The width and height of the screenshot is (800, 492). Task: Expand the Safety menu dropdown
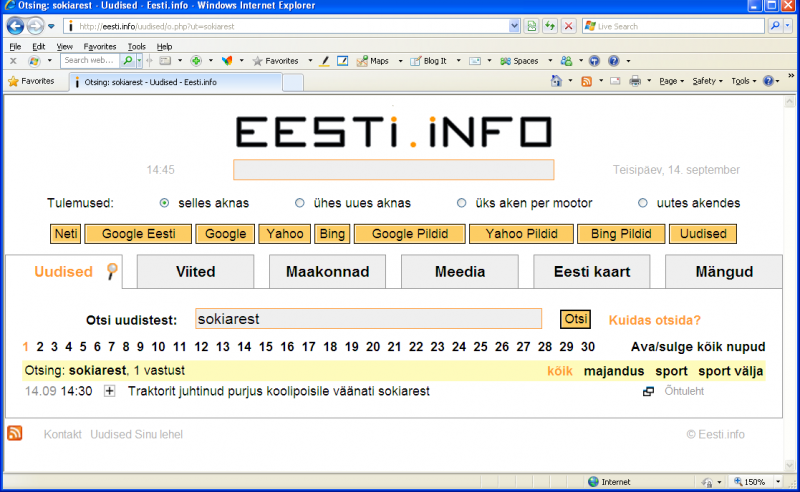pos(708,81)
